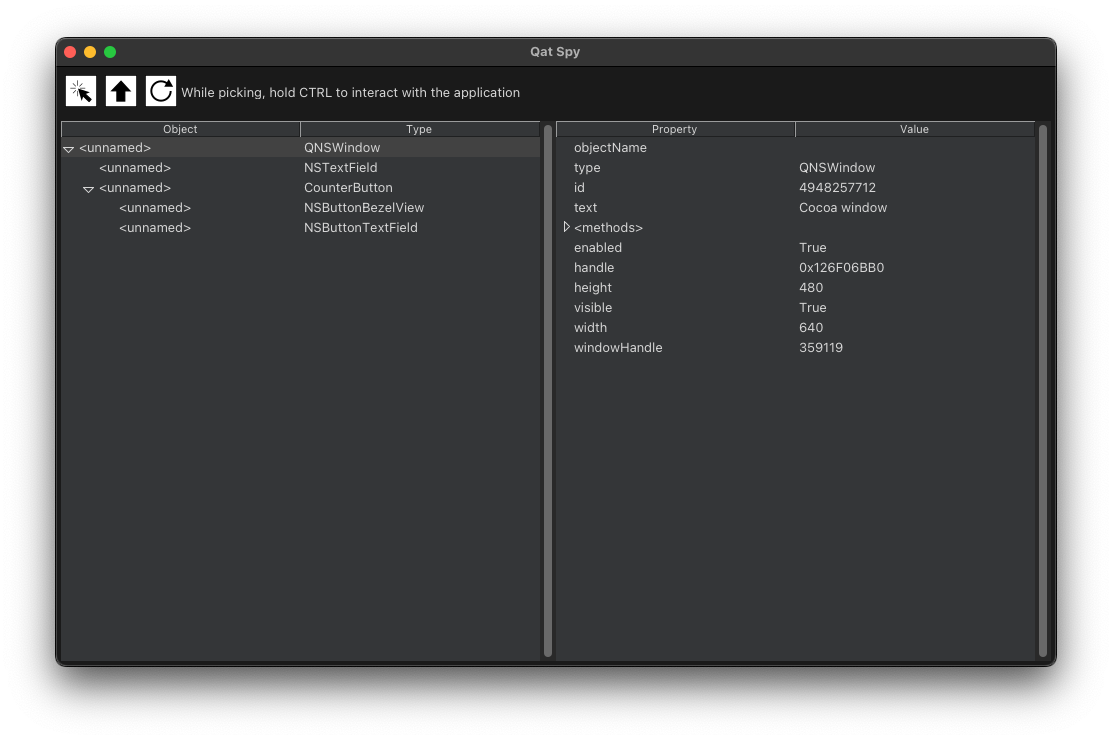Click the Type column header
This screenshot has width=1112, height=740.
419,129
